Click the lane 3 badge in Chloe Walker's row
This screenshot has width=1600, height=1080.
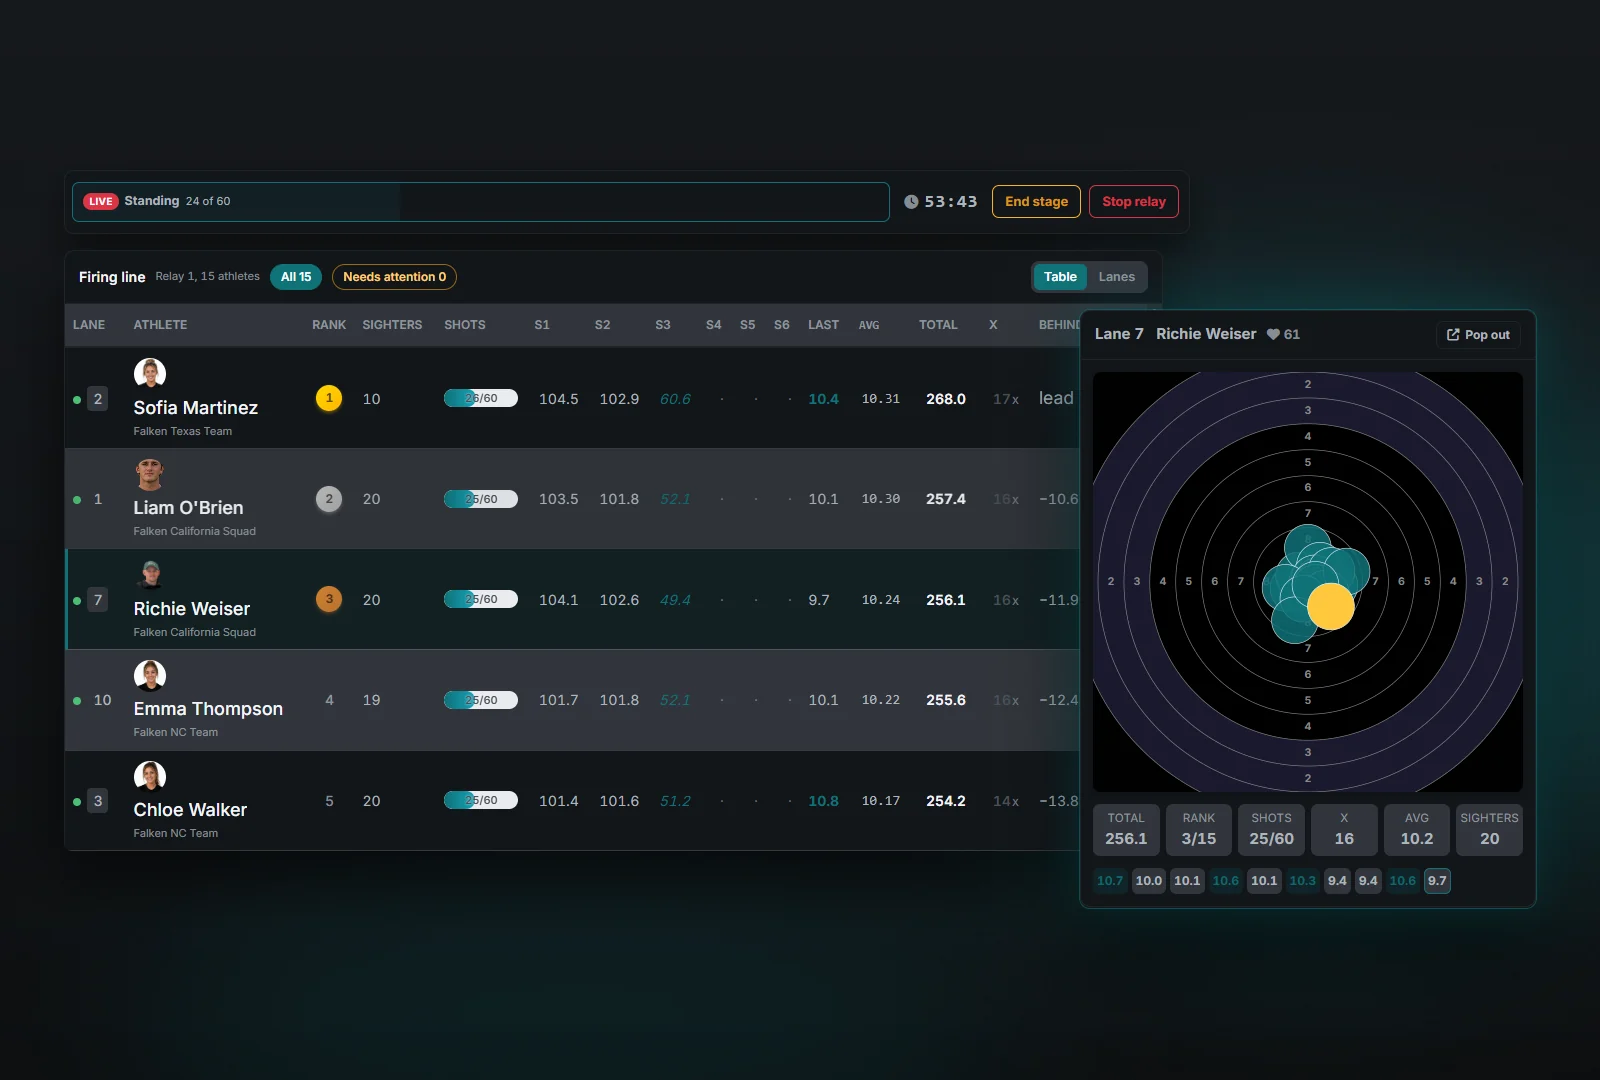98,801
